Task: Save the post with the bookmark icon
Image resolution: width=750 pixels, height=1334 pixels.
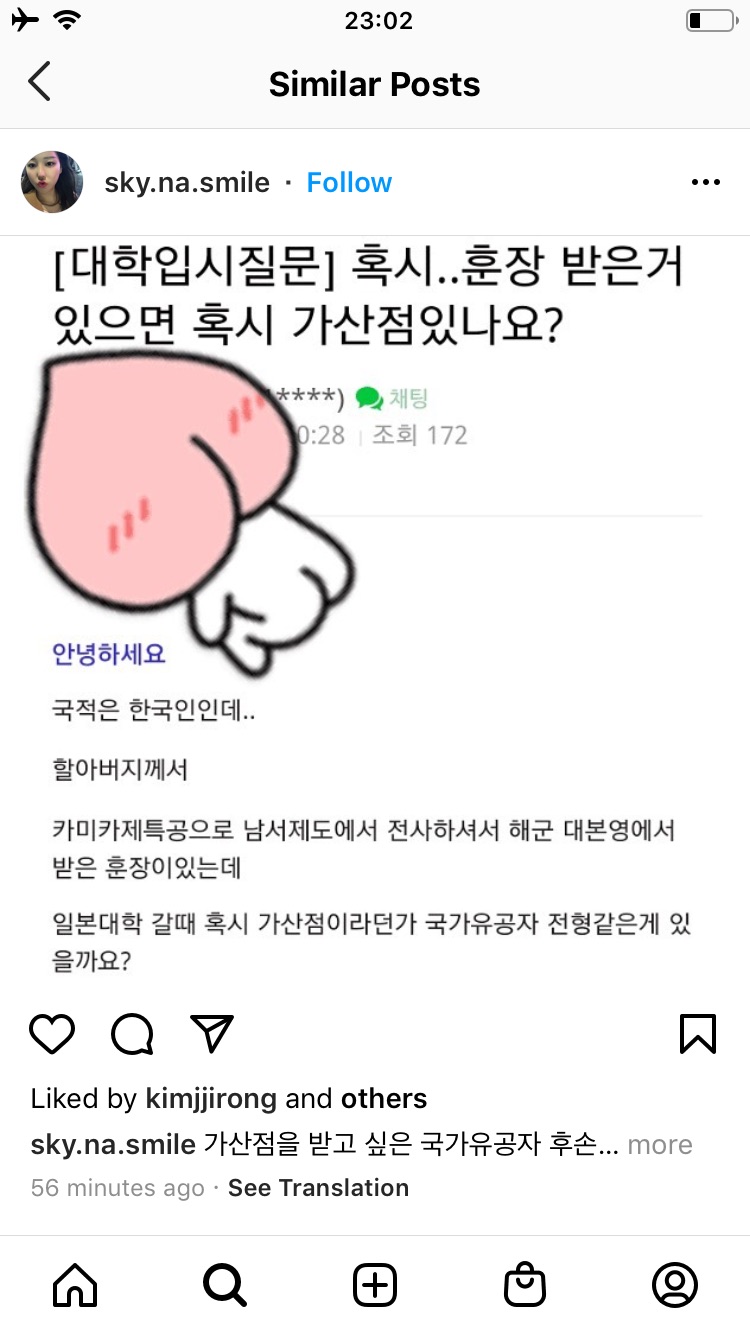Action: point(698,1034)
